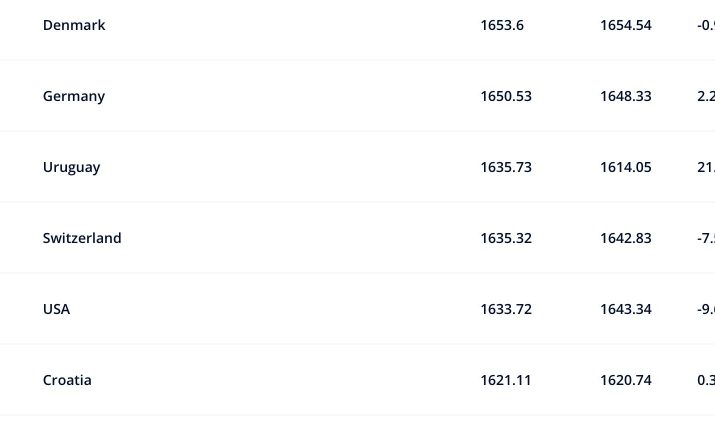This screenshot has width=715, height=429.
Task: Click the Denmark team name
Action: pos(74,25)
